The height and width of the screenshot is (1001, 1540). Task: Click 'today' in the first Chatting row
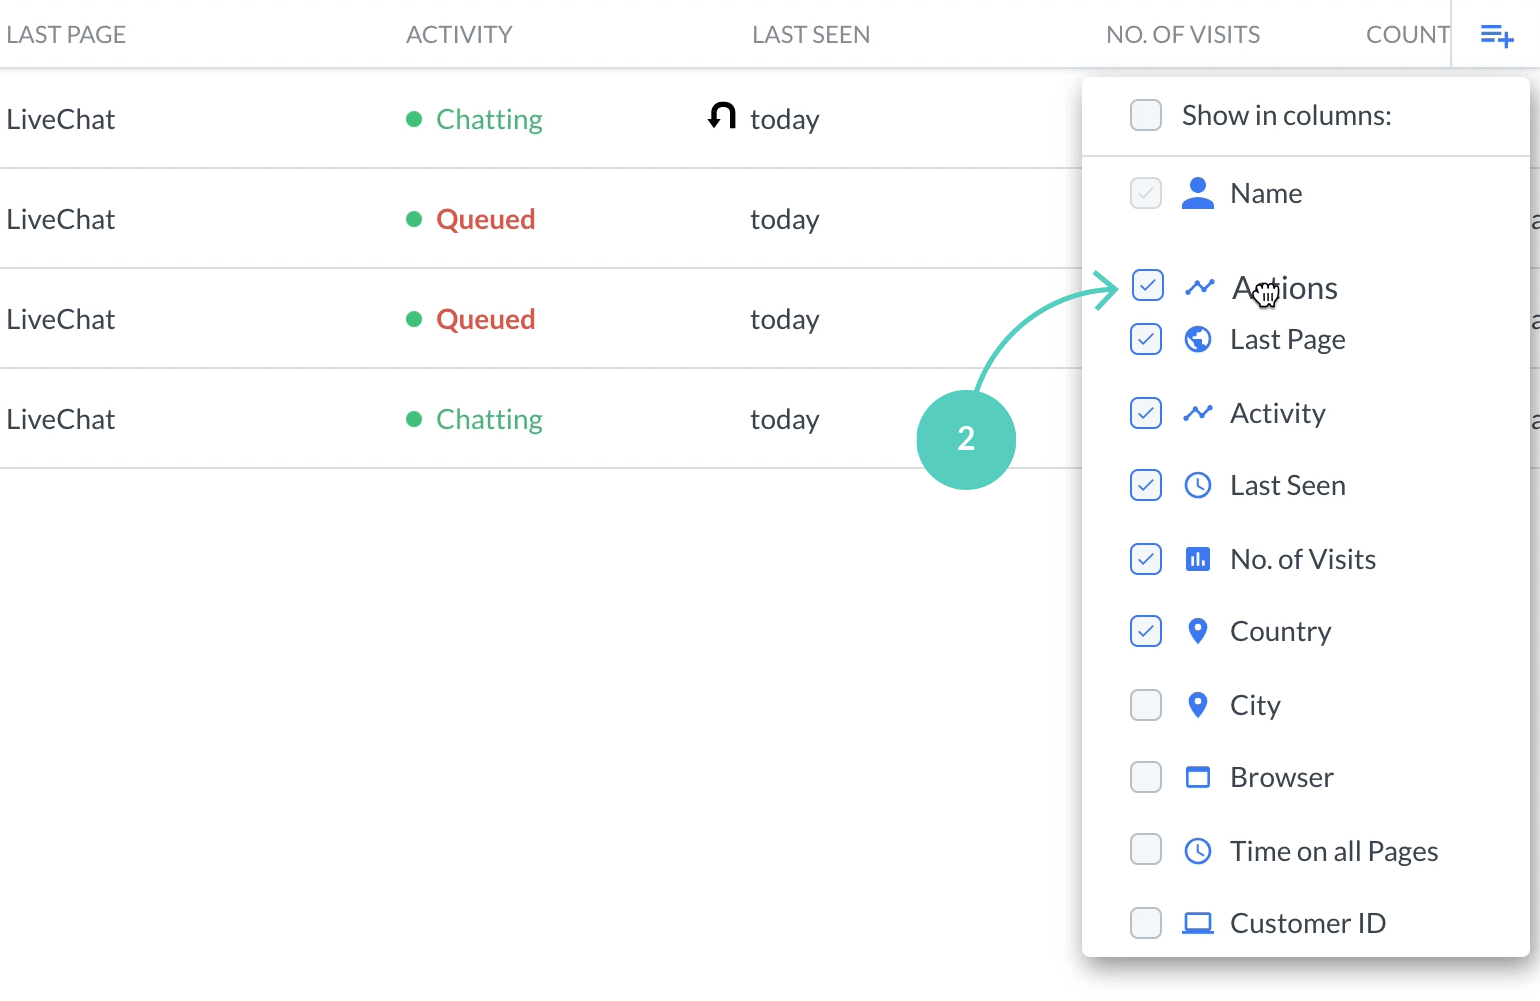785,120
